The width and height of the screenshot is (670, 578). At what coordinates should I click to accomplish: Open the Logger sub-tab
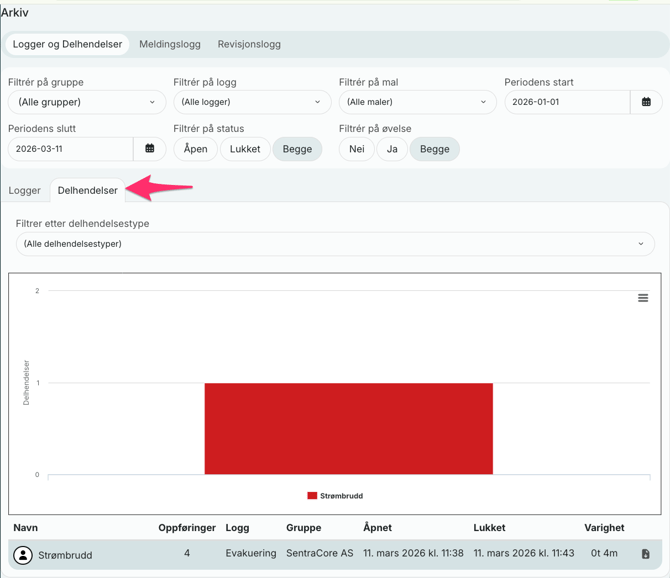(x=25, y=190)
